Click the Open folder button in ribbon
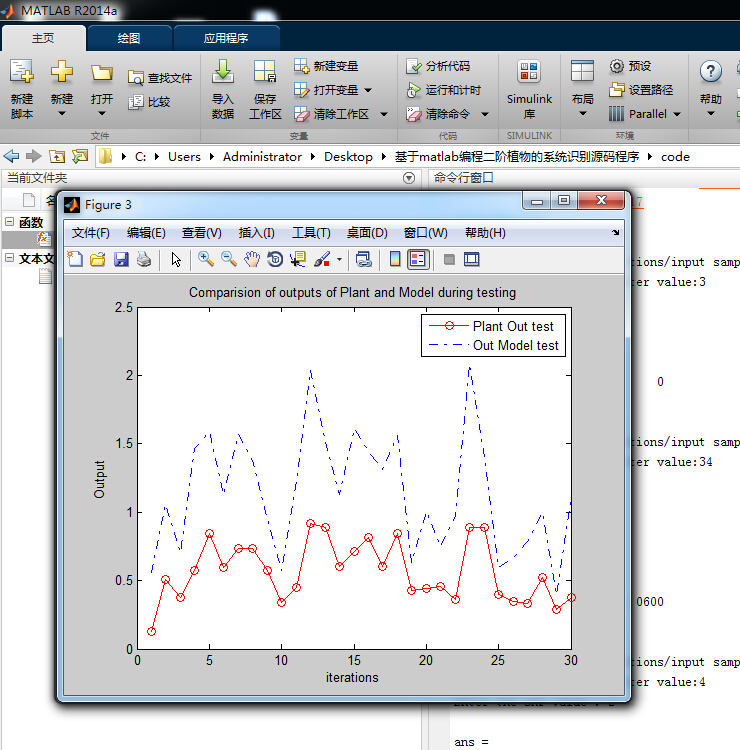Image resolution: width=740 pixels, height=750 pixels. coord(101,89)
